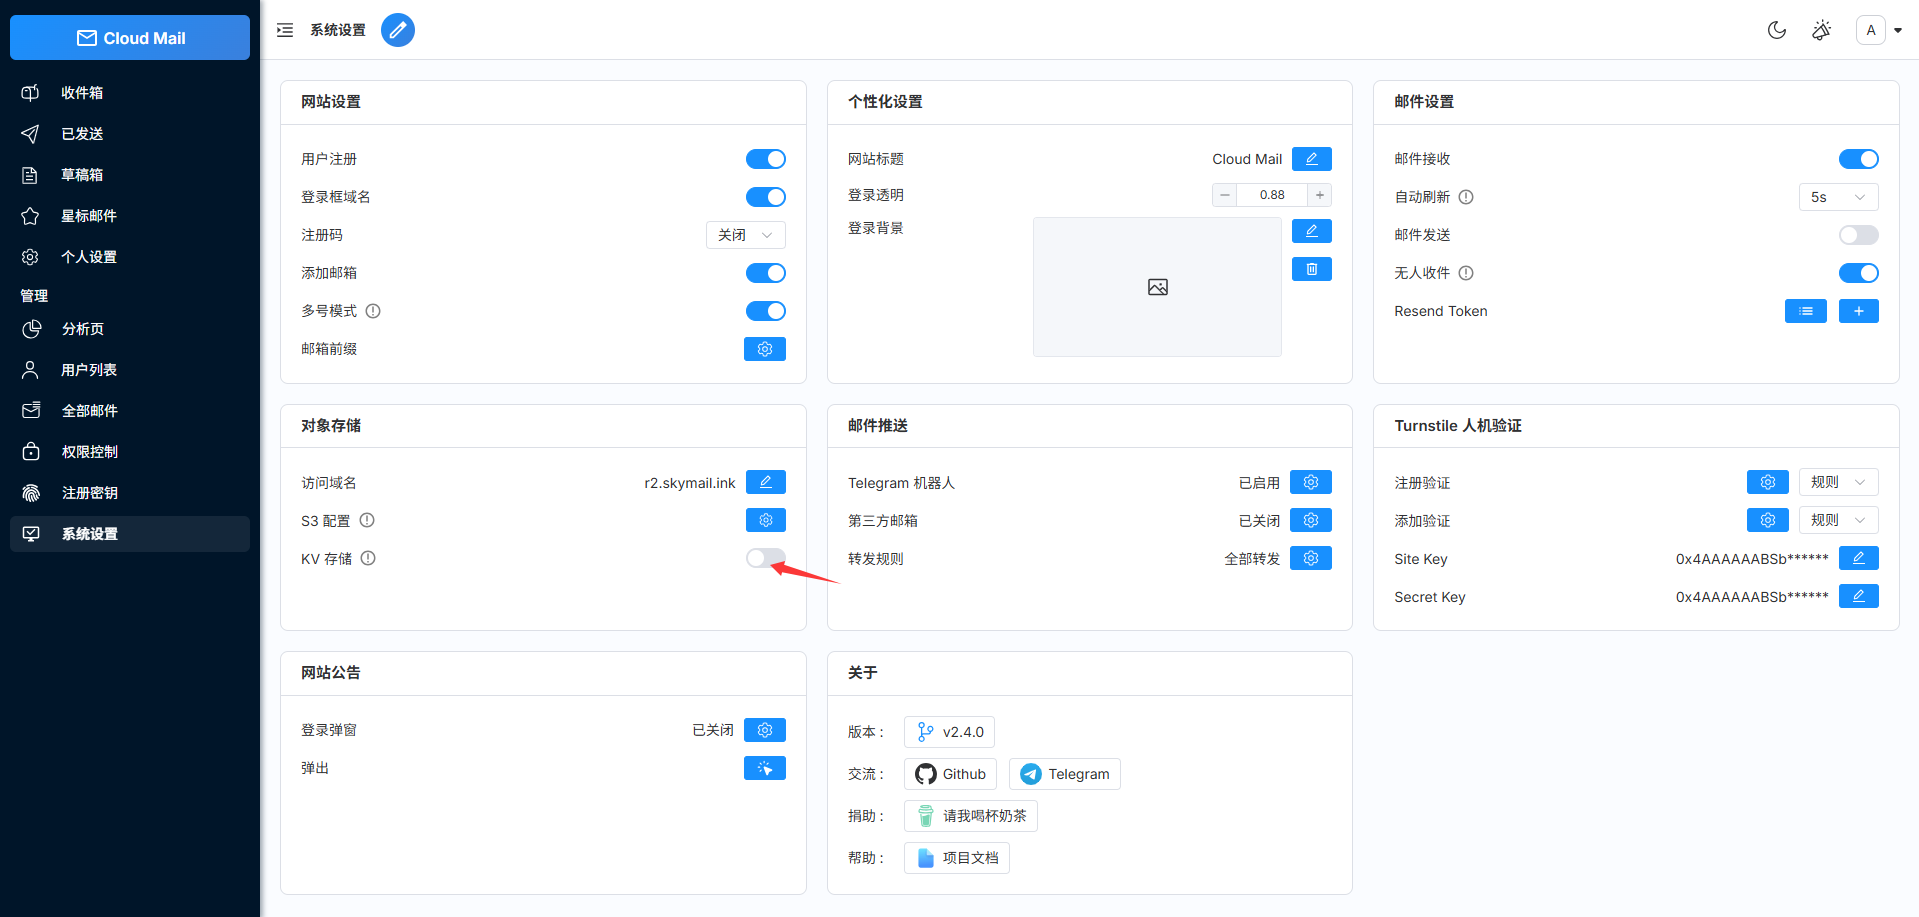1919x917 pixels.
Task: Enable the KV 存储 switch
Action: pos(765,558)
